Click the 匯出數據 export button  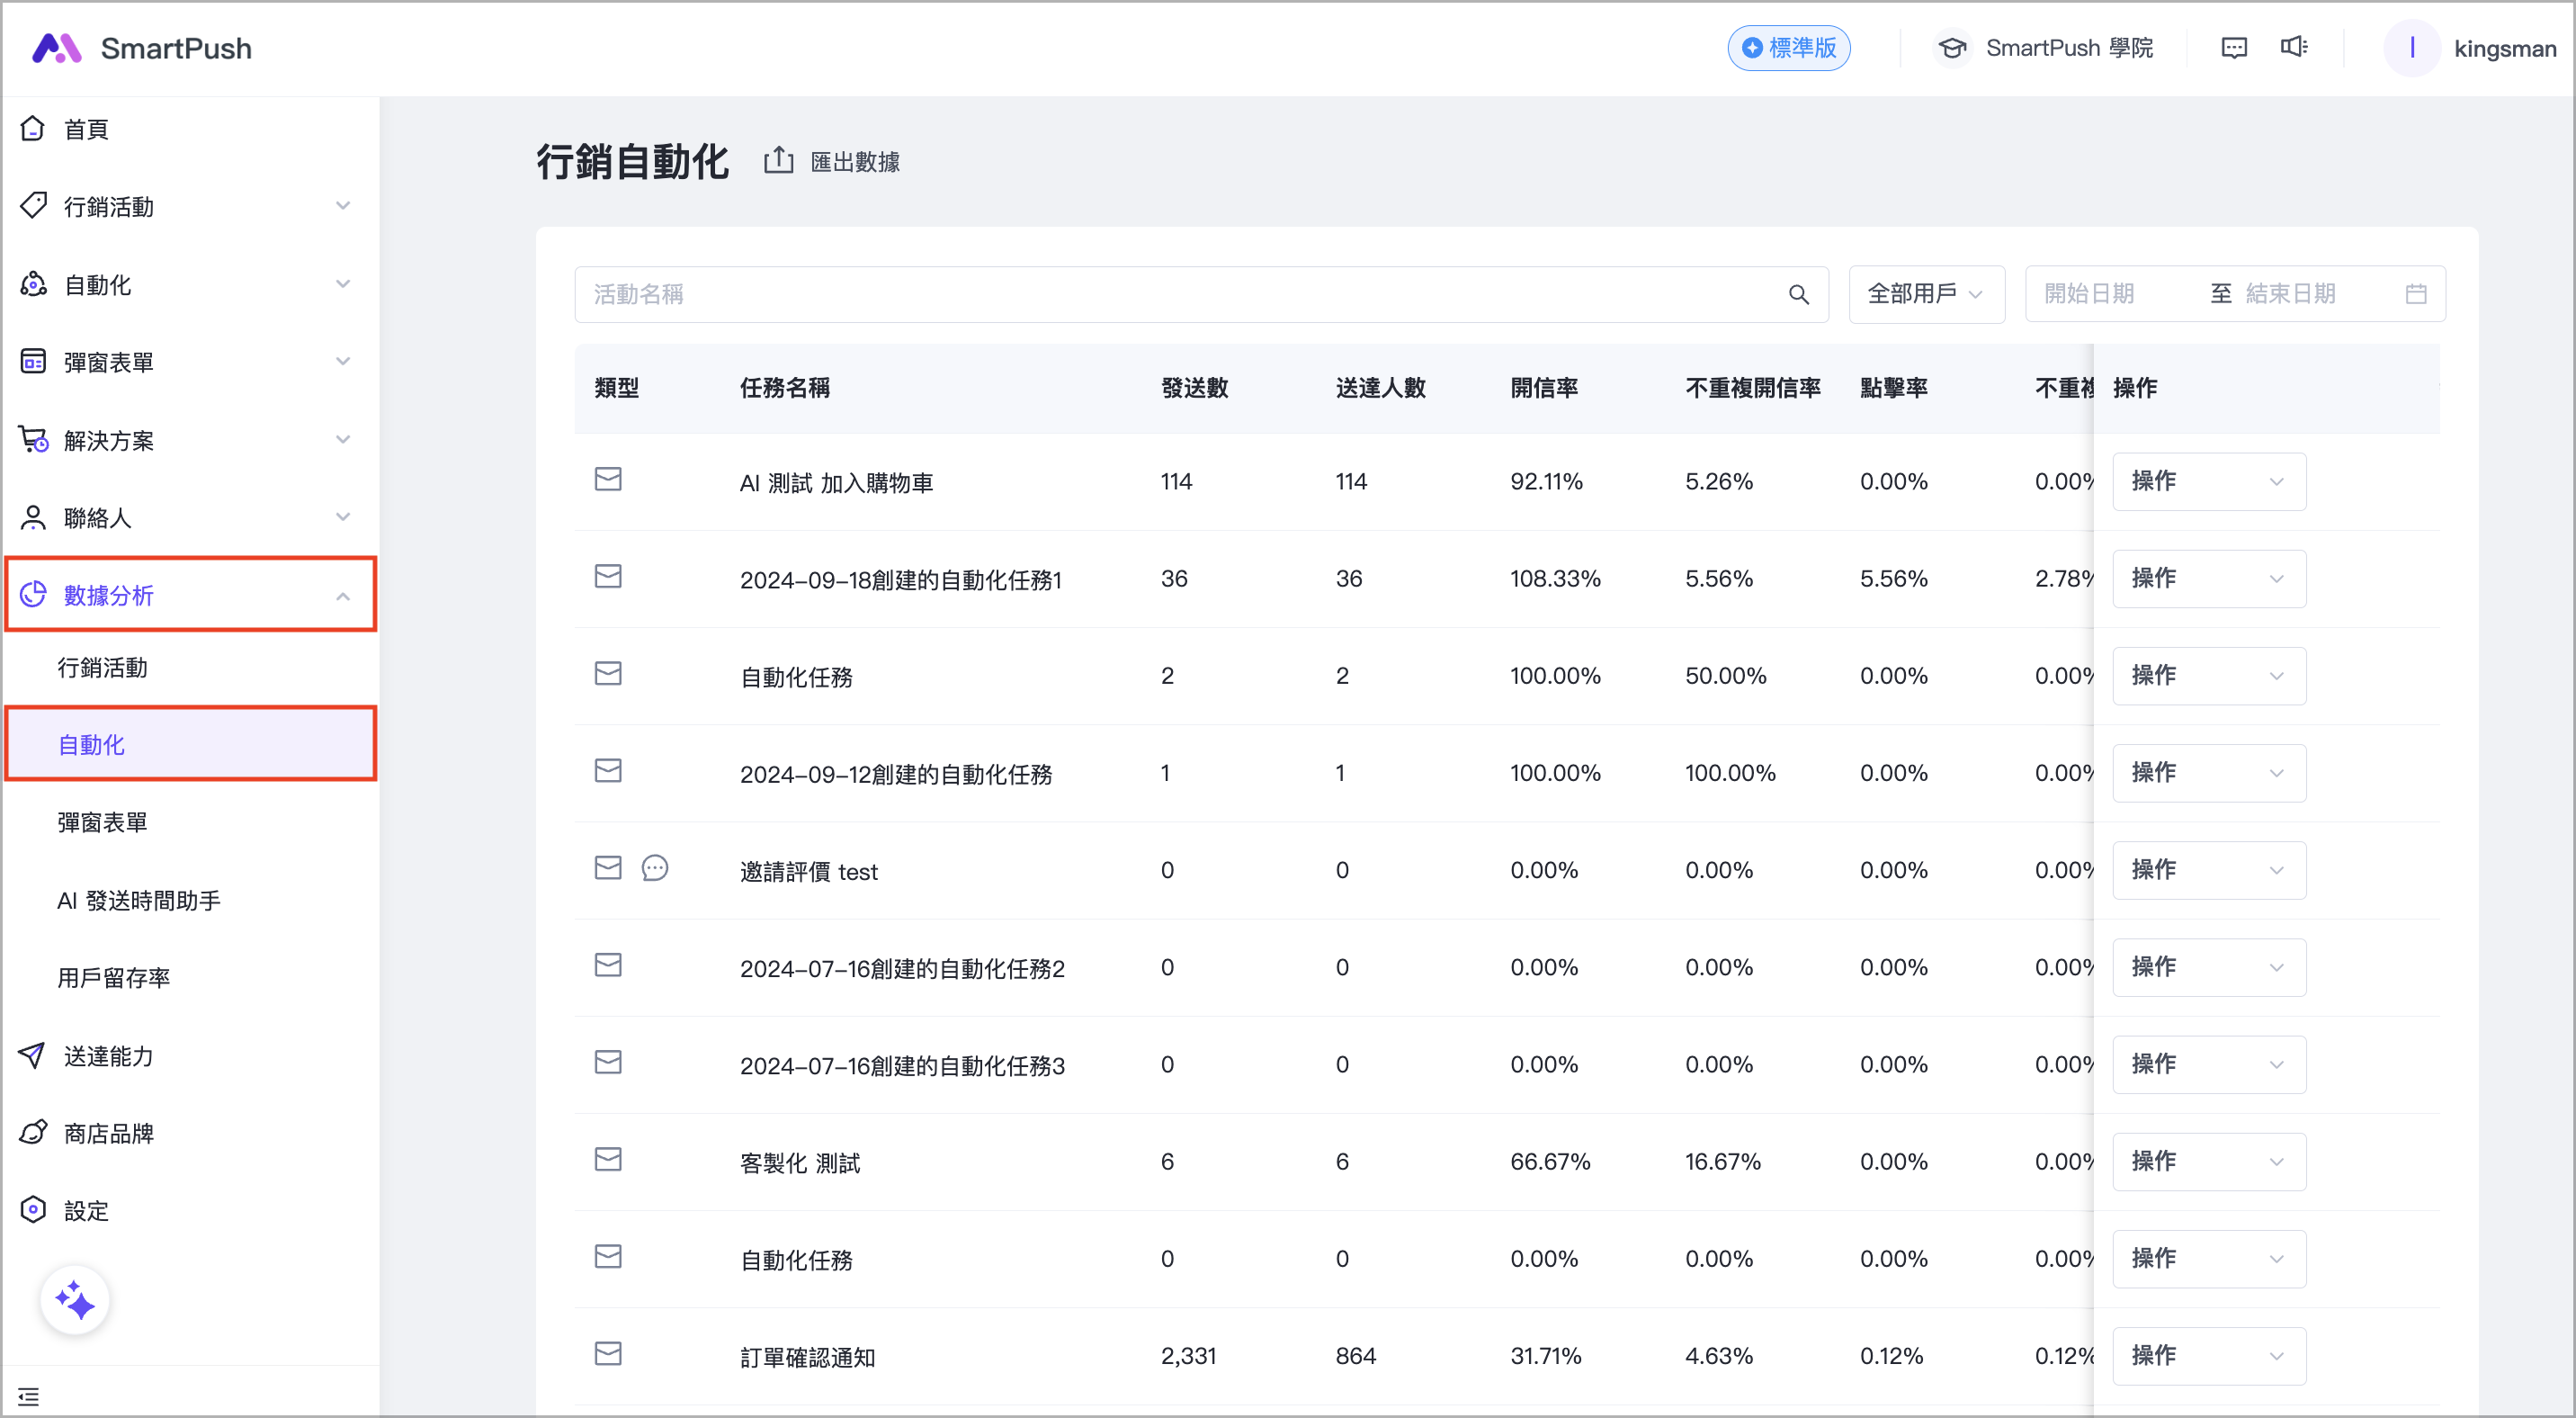click(x=832, y=162)
